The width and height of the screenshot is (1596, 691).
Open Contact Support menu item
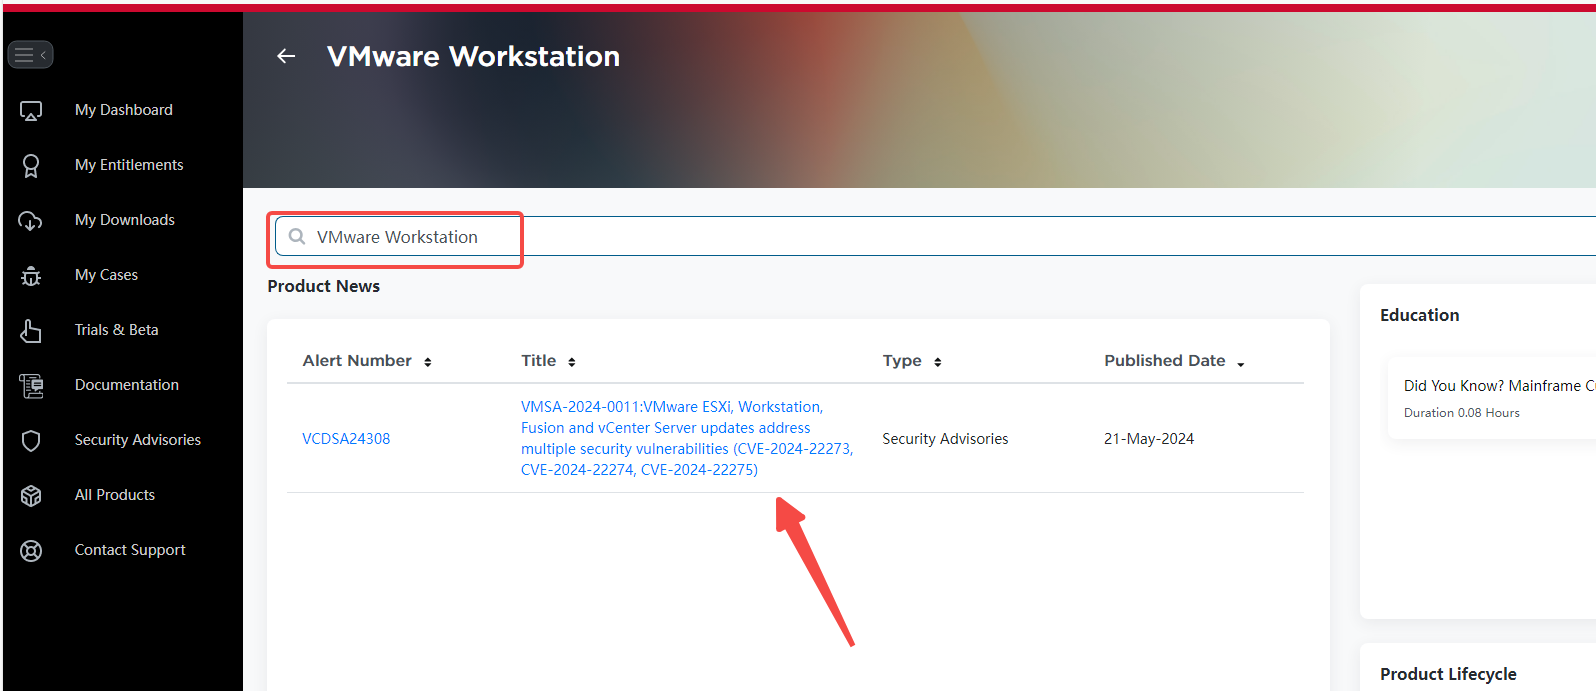130,550
